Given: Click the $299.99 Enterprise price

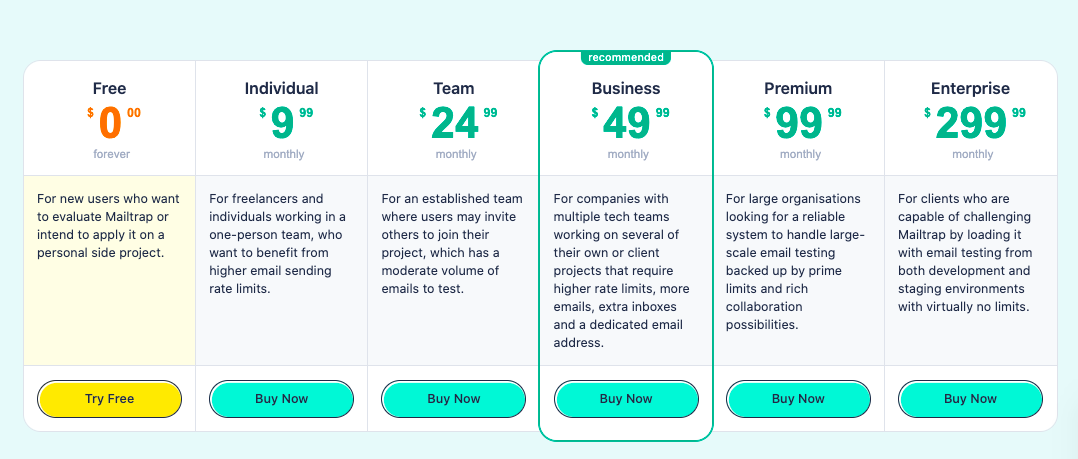Looking at the screenshot, I should click(973, 123).
